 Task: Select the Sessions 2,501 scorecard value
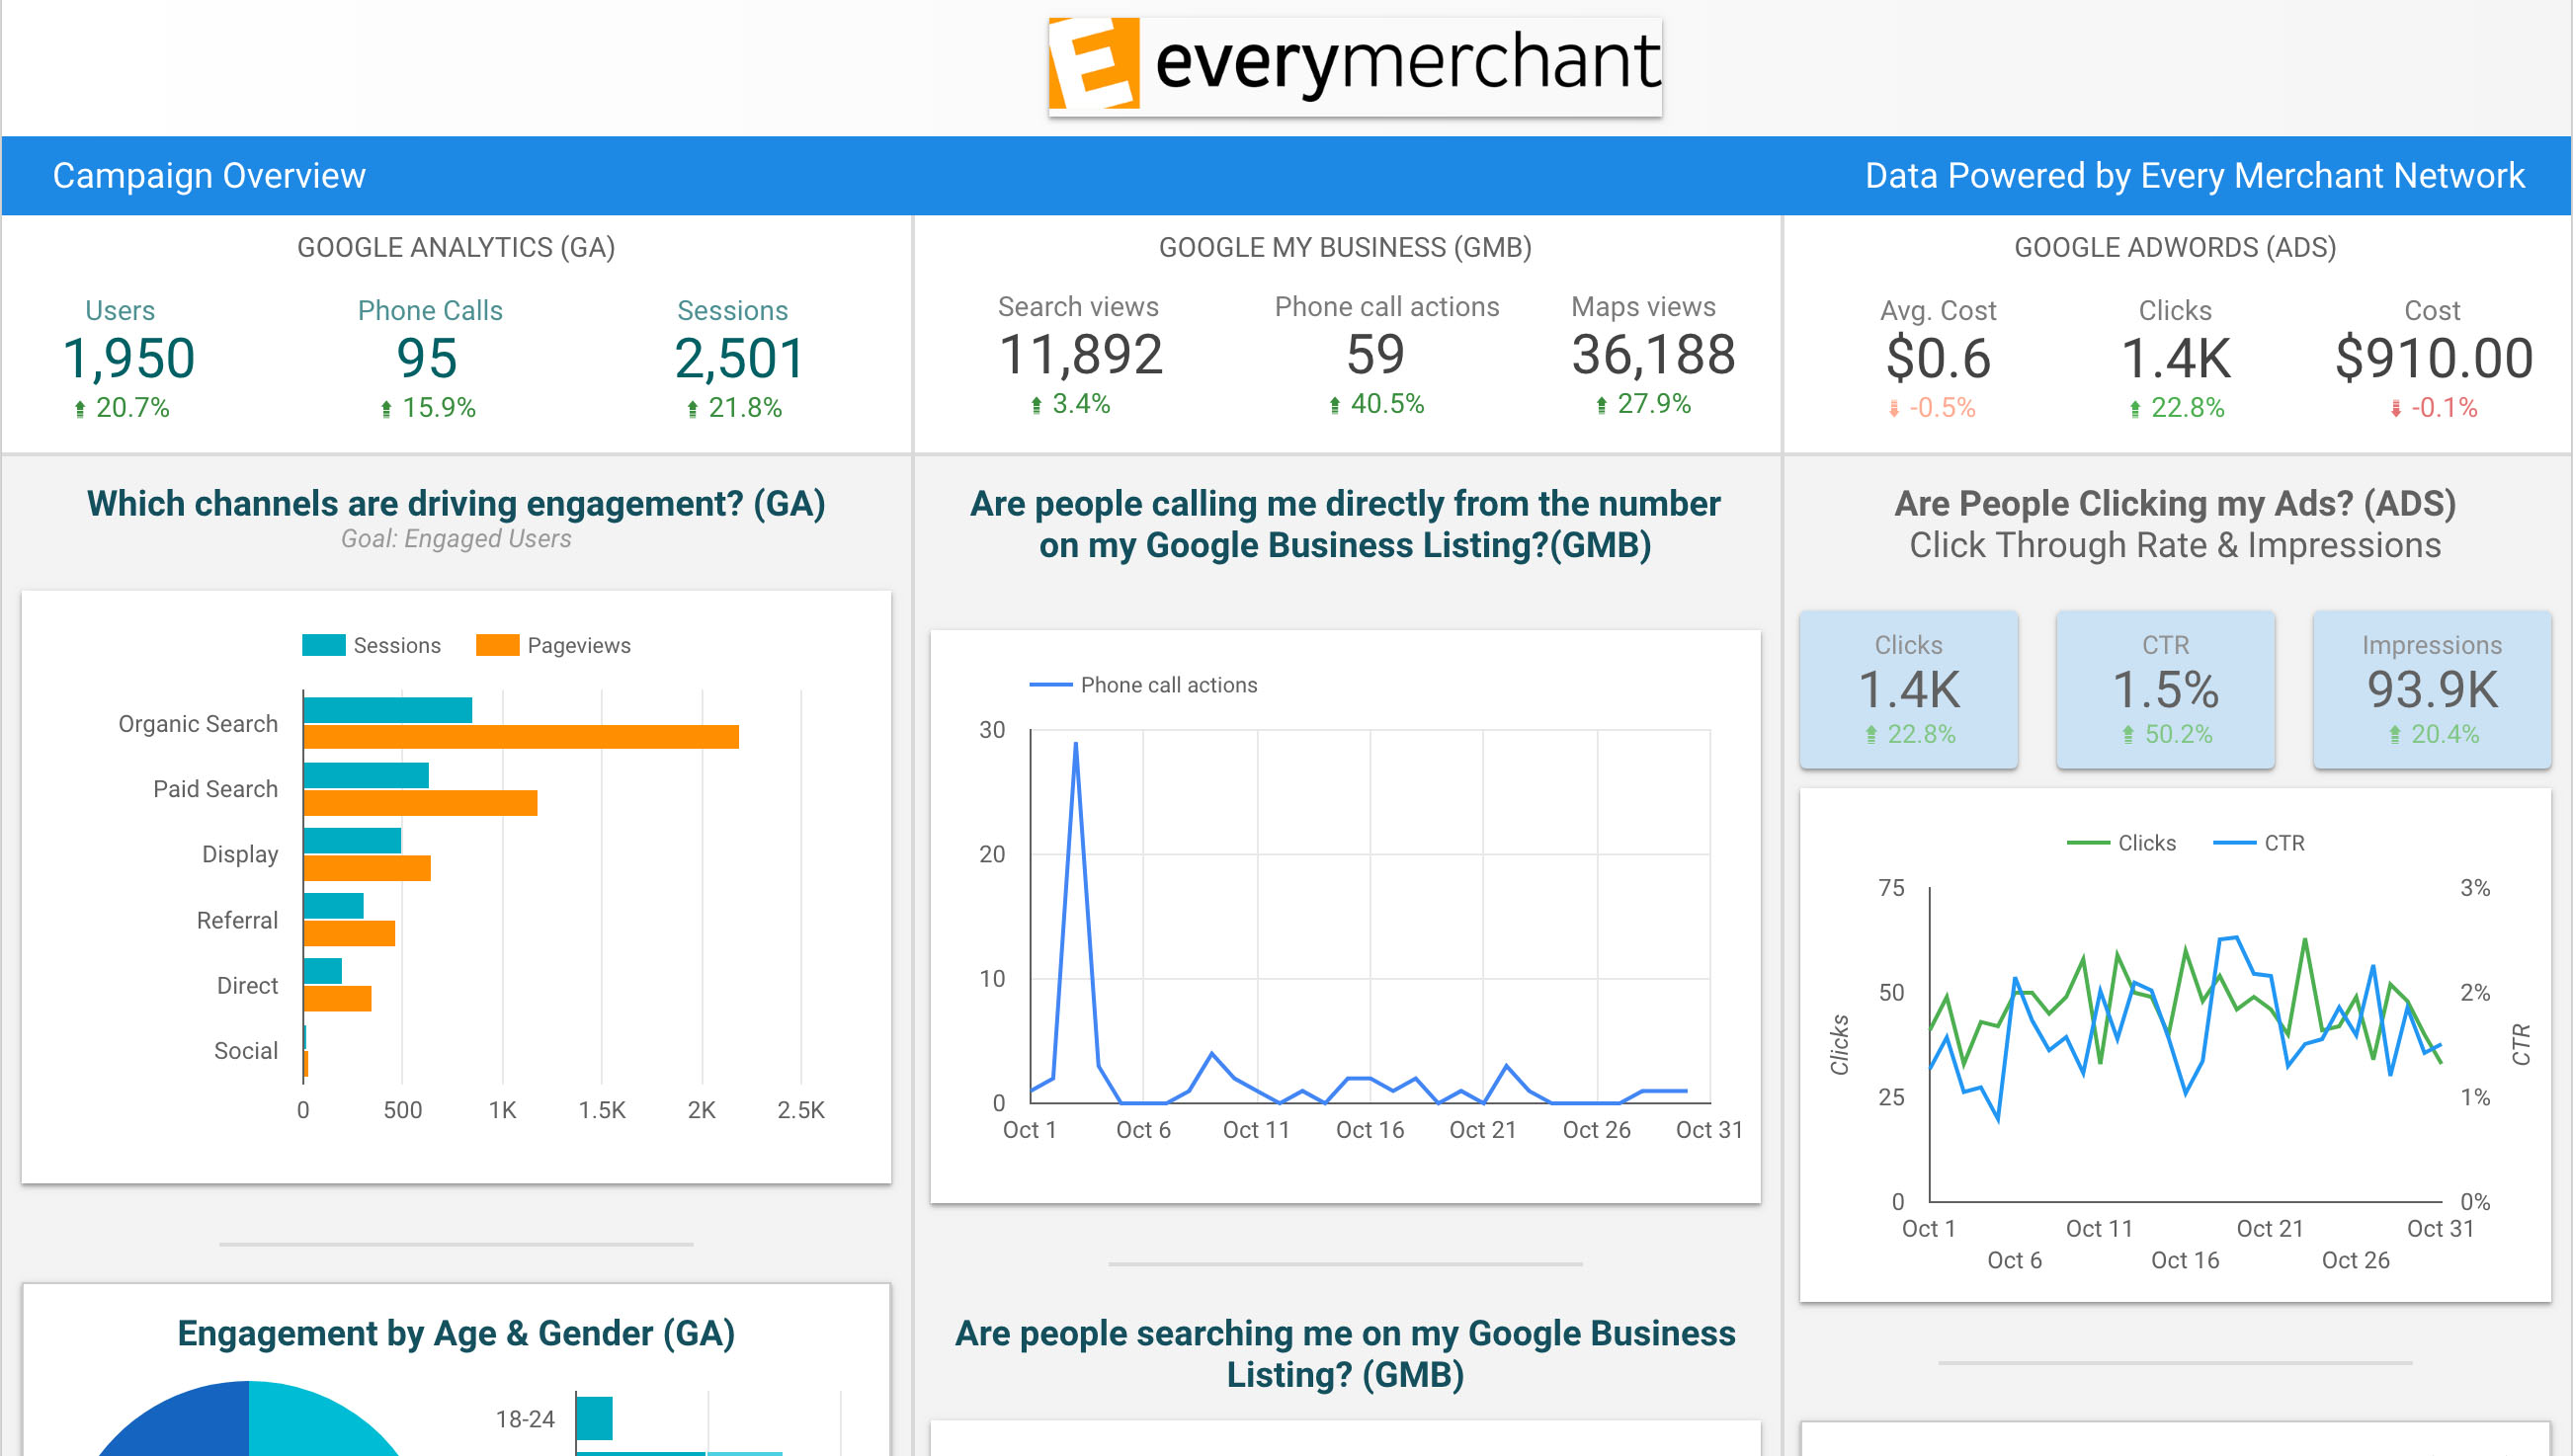[x=739, y=358]
